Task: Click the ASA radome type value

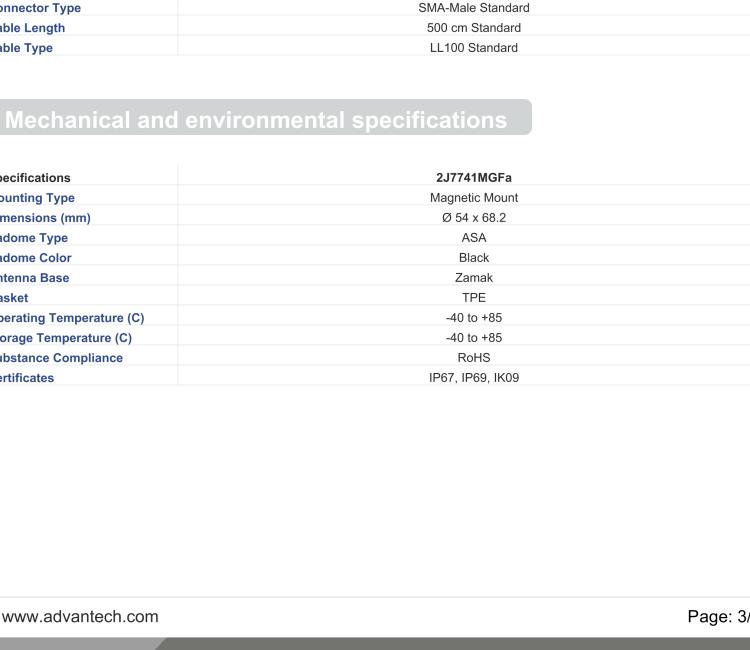Action: pos(473,238)
